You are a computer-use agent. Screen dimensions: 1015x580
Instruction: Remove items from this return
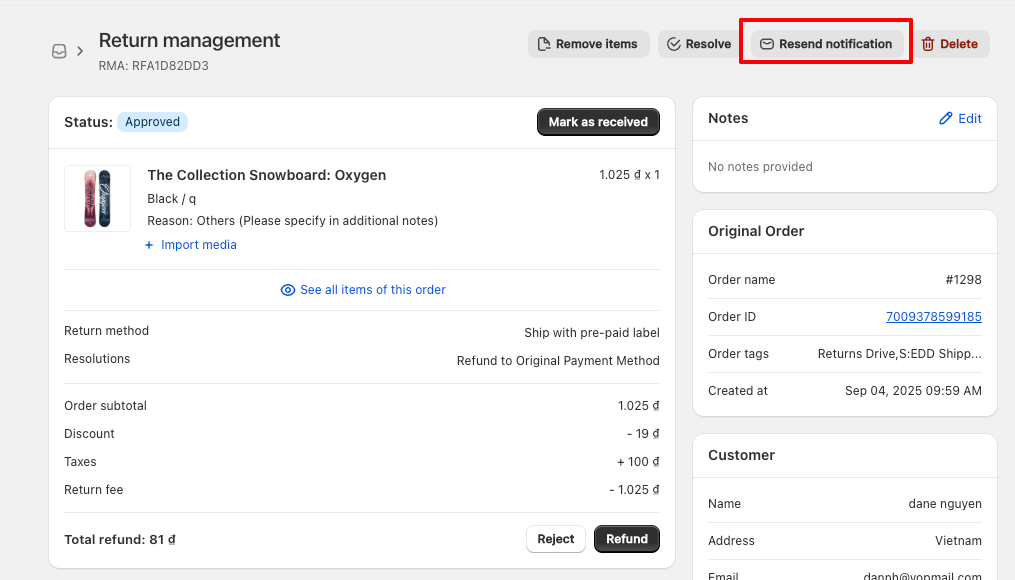pos(588,44)
